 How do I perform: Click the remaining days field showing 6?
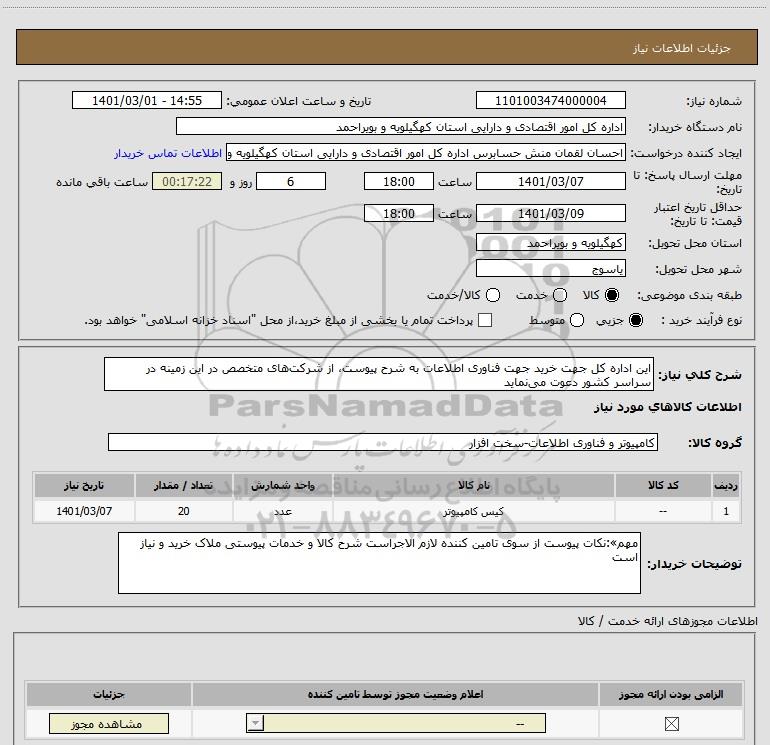coord(291,181)
